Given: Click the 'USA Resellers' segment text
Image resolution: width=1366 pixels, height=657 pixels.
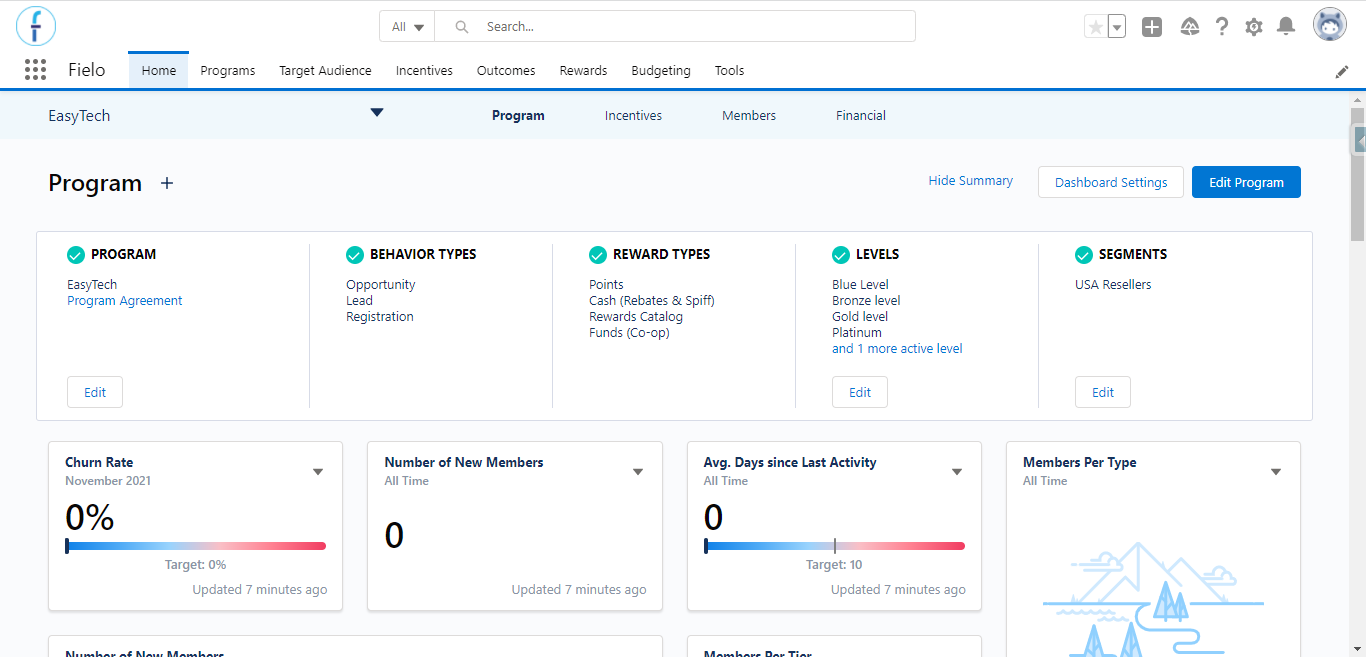Looking at the screenshot, I should (1113, 285).
